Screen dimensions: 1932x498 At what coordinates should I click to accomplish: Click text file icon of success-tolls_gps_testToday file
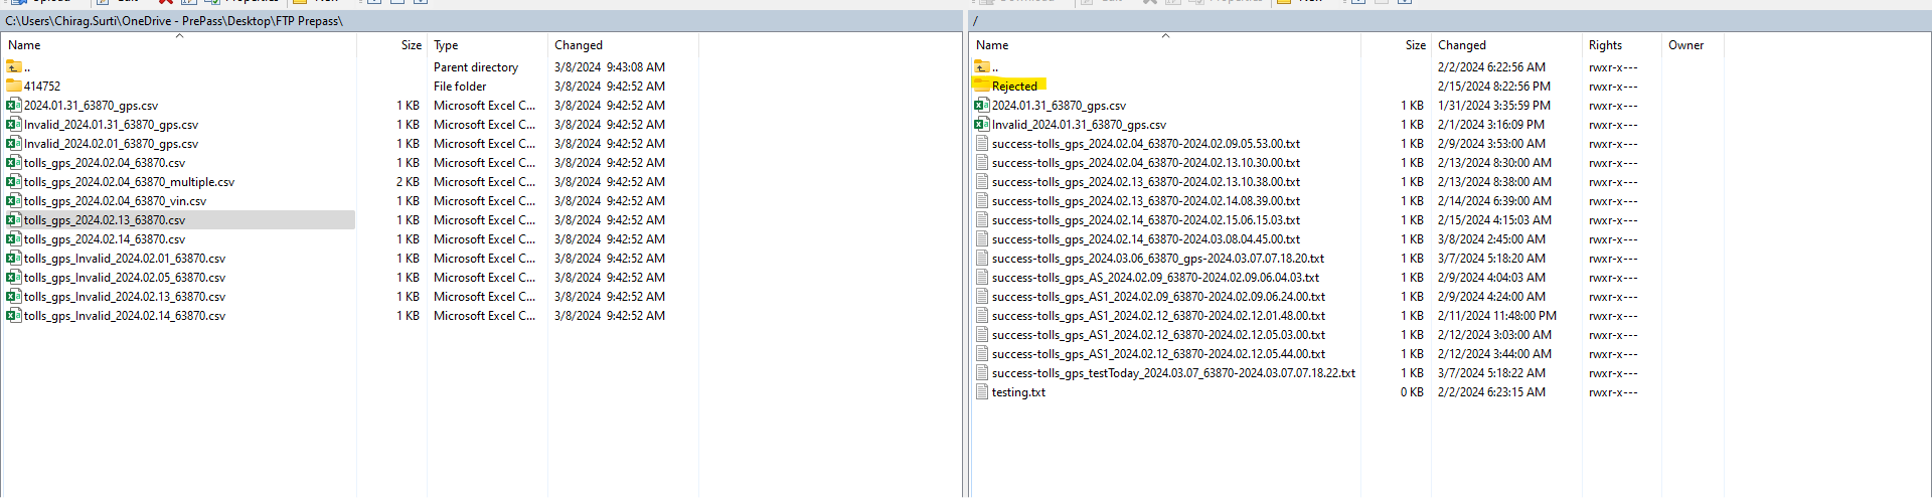click(982, 373)
